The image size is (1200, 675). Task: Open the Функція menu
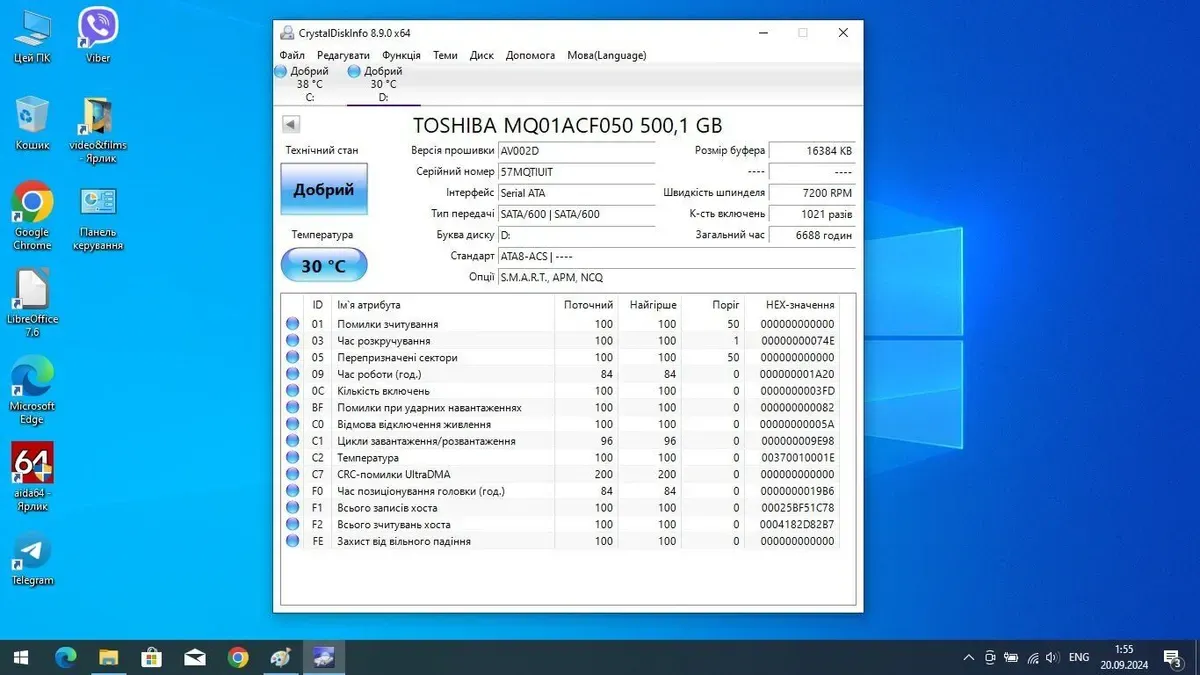click(x=401, y=55)
